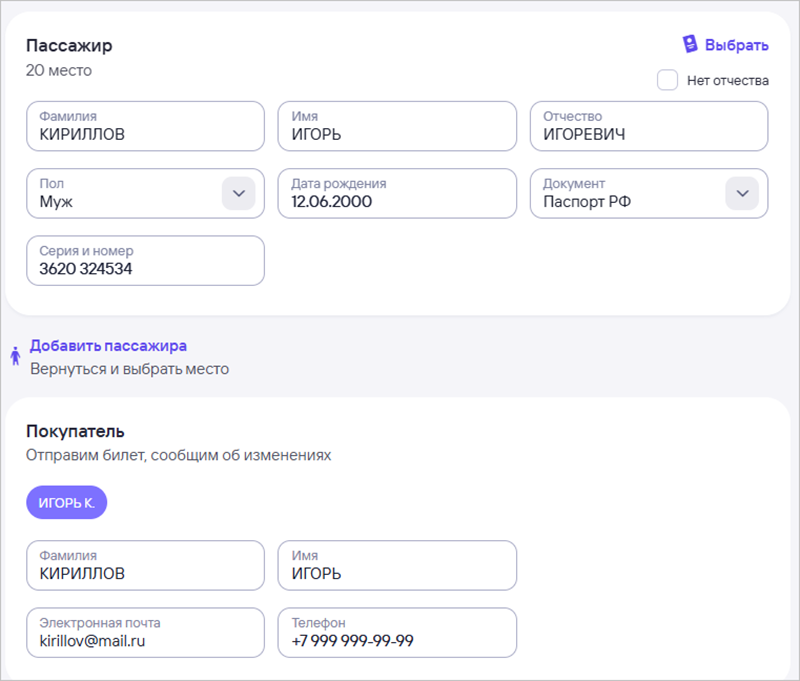
Task: Click the passenger Фамилия field
Action: click(x=145, y=126)
